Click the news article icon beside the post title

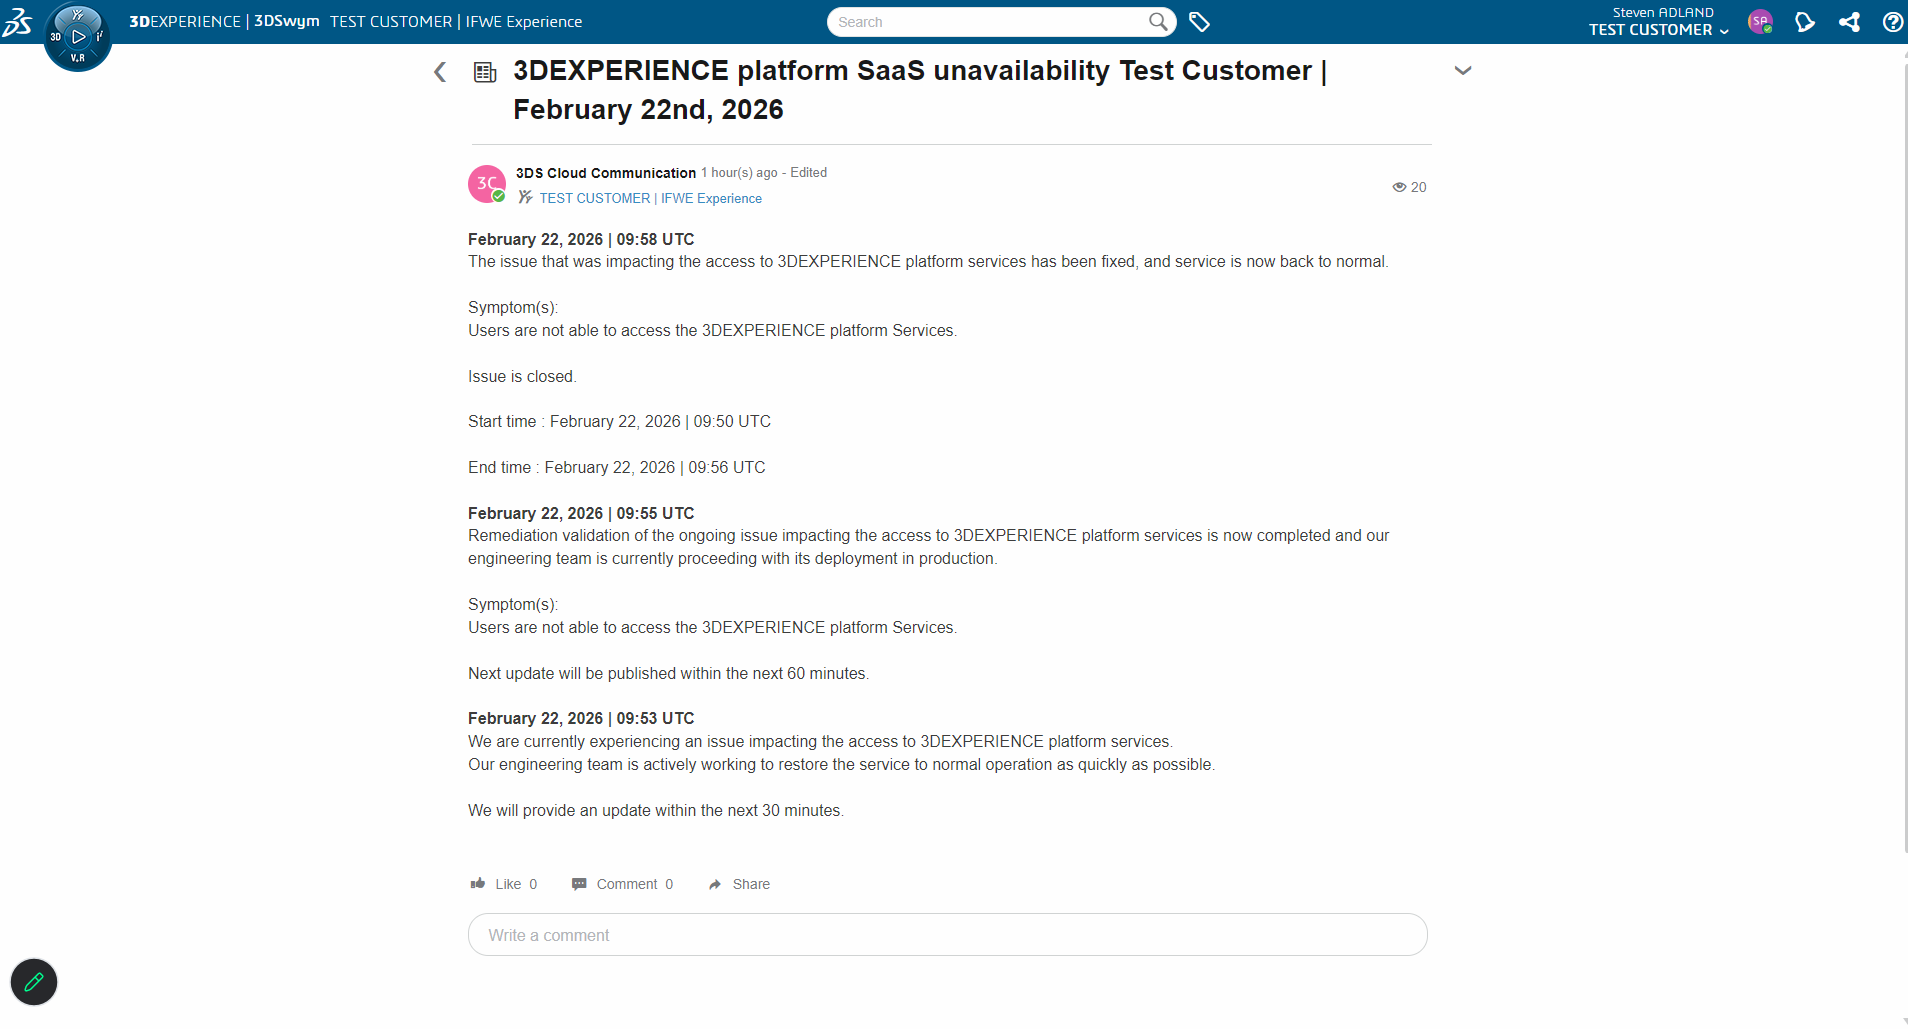484,71
